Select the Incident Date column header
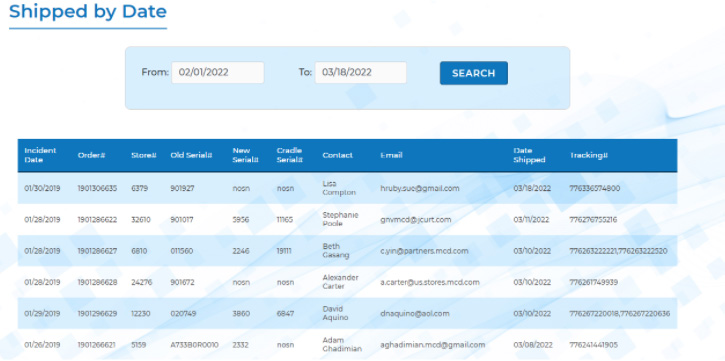The width and height of the screenshot is (725, 361). tap(40, 155)
